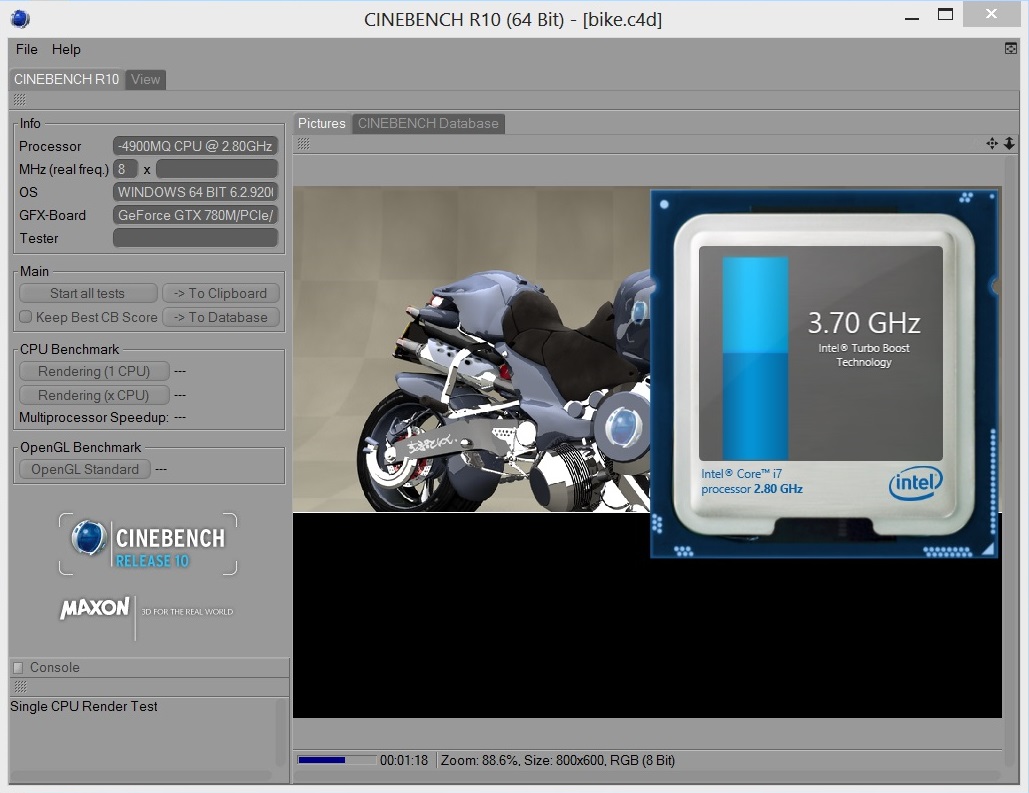The image size is (1029, 793).
Task: Click the render progress bar
Action: [337, 760]
